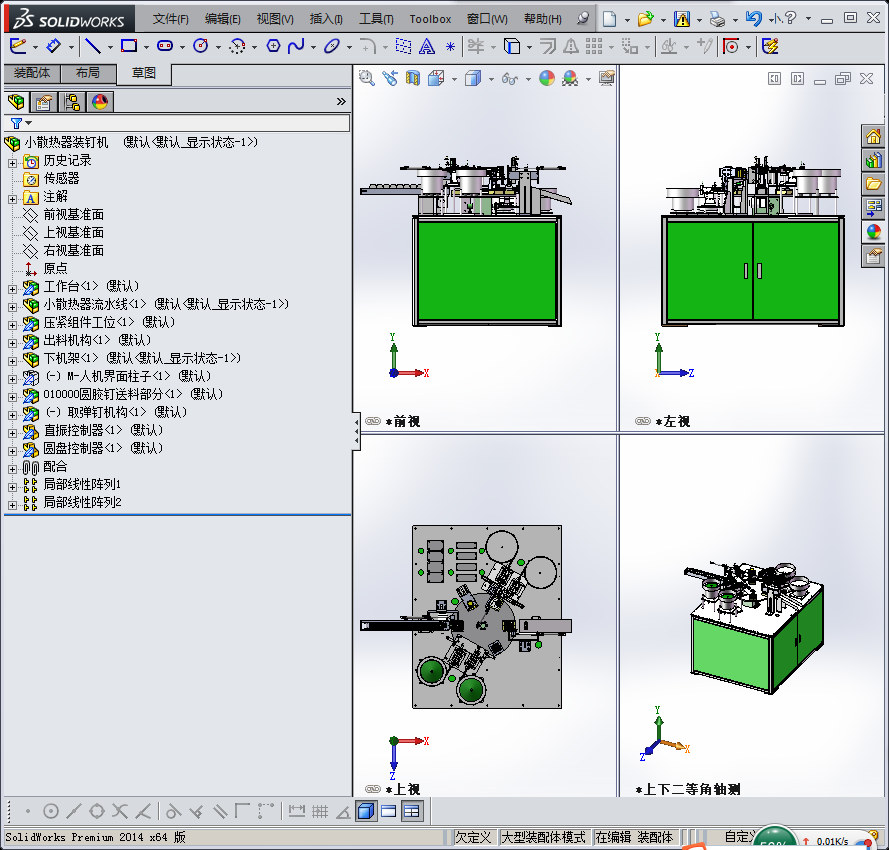Click the 欠定义 status bar entry

coord(473,837)
